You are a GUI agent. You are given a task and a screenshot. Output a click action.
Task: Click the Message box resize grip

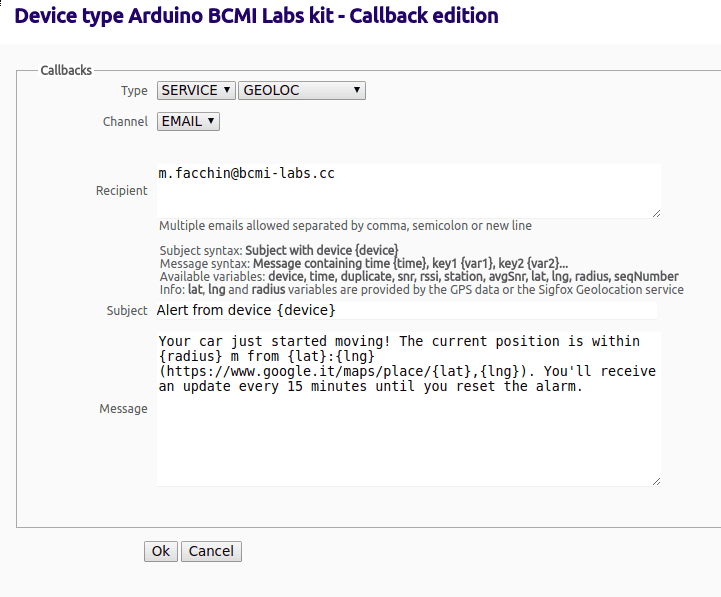pos(656,481)
